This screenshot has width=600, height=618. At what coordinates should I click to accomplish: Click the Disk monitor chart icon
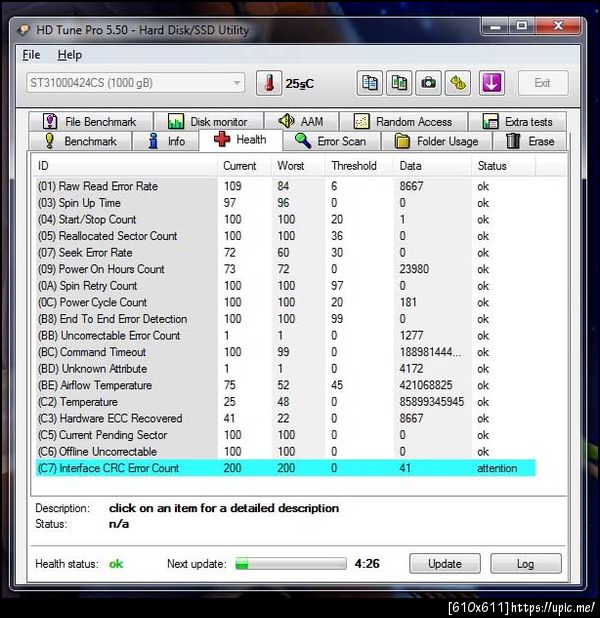click(x=175, y=121)
